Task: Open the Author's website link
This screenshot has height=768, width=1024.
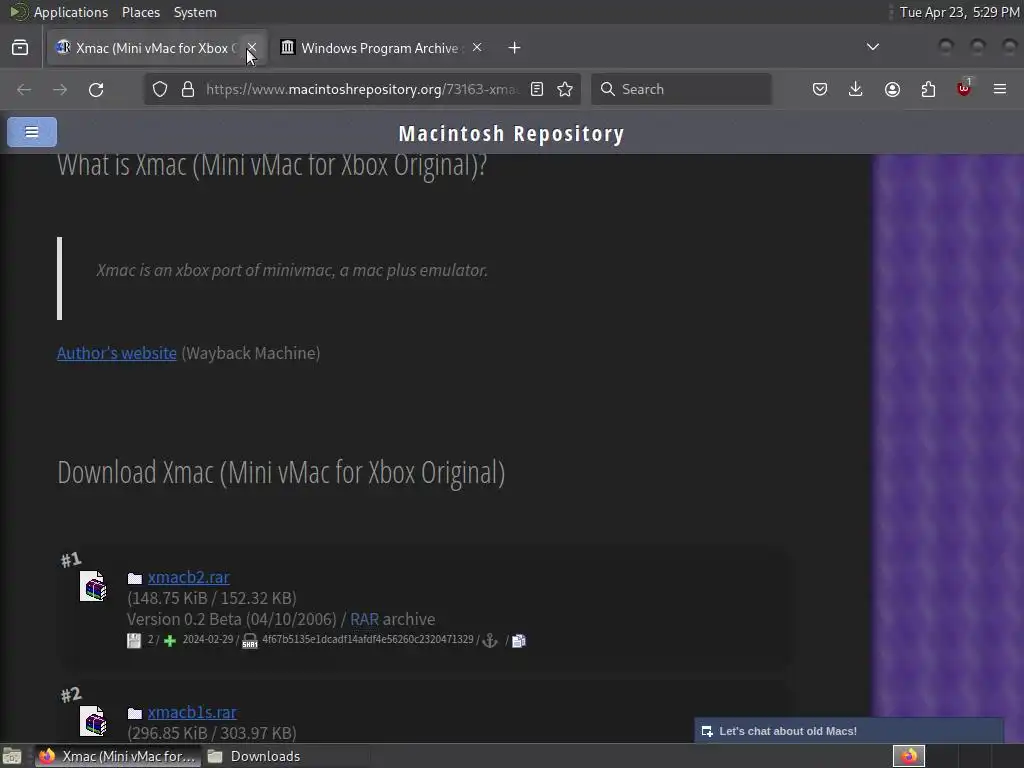Action: click(x=117, y=353)
